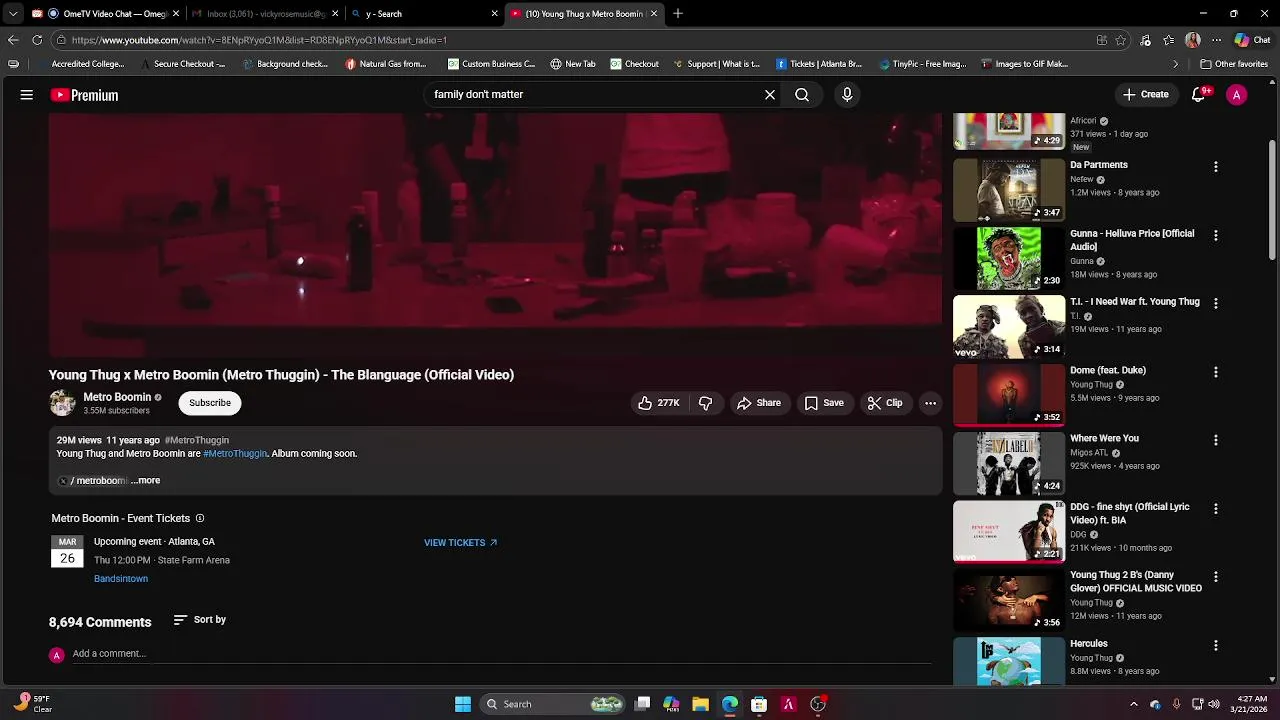
Task: Open T.I. - I Need War title
Action: [x=1135, y=302]
